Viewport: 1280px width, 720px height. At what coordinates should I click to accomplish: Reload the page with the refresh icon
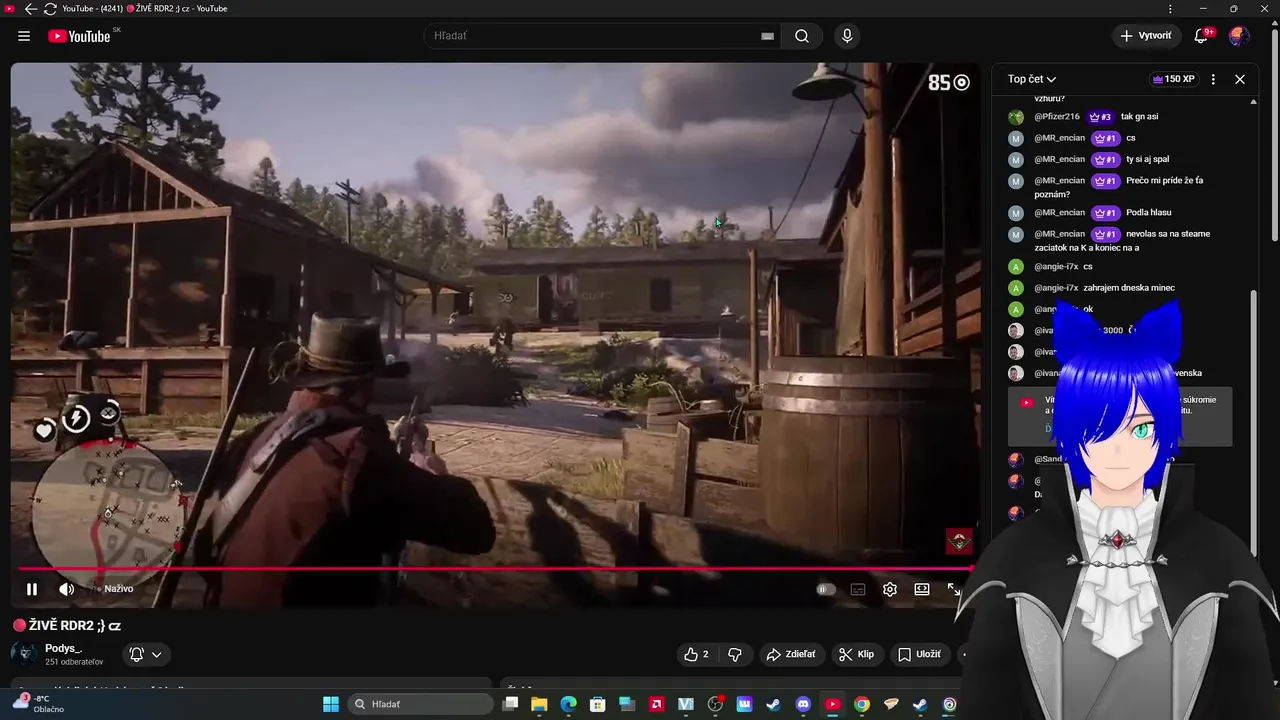point(50,9)
